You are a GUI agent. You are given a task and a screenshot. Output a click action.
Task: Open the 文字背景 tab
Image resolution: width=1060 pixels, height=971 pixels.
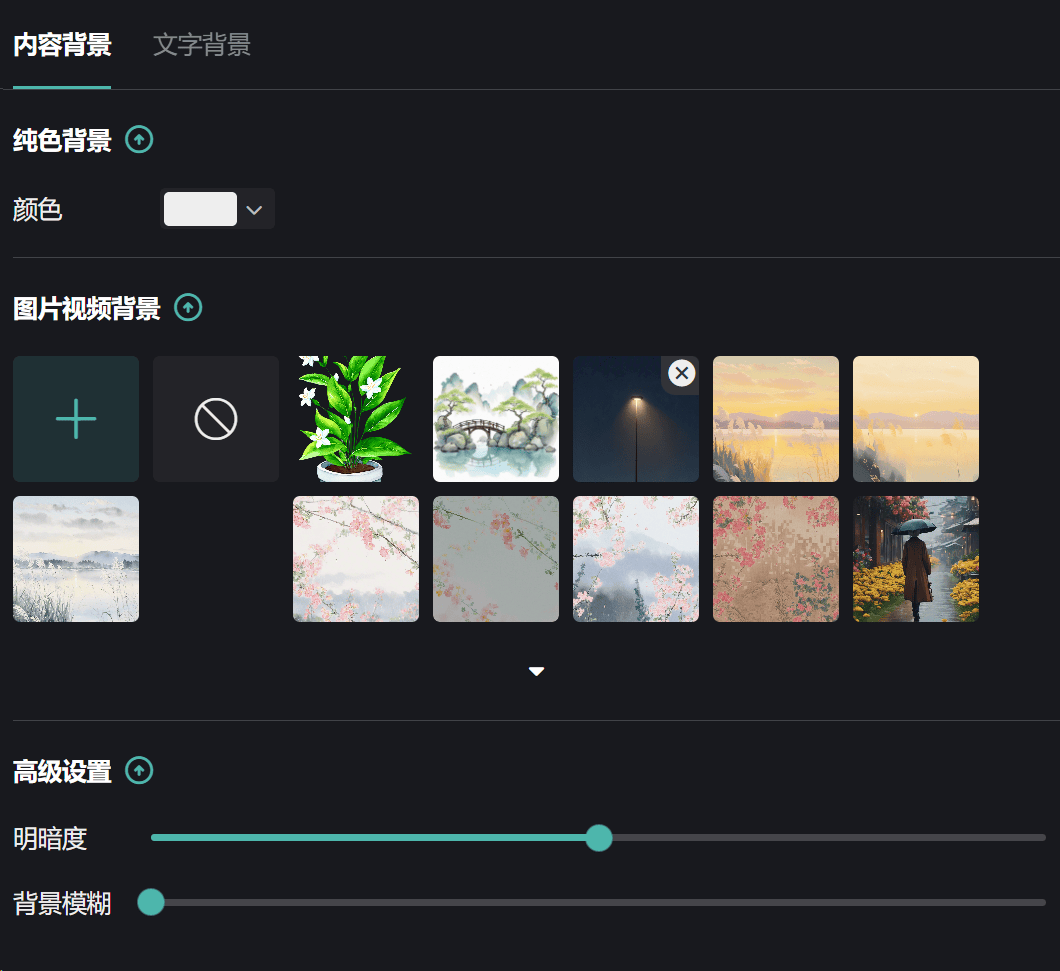click(x=202, y=45)
